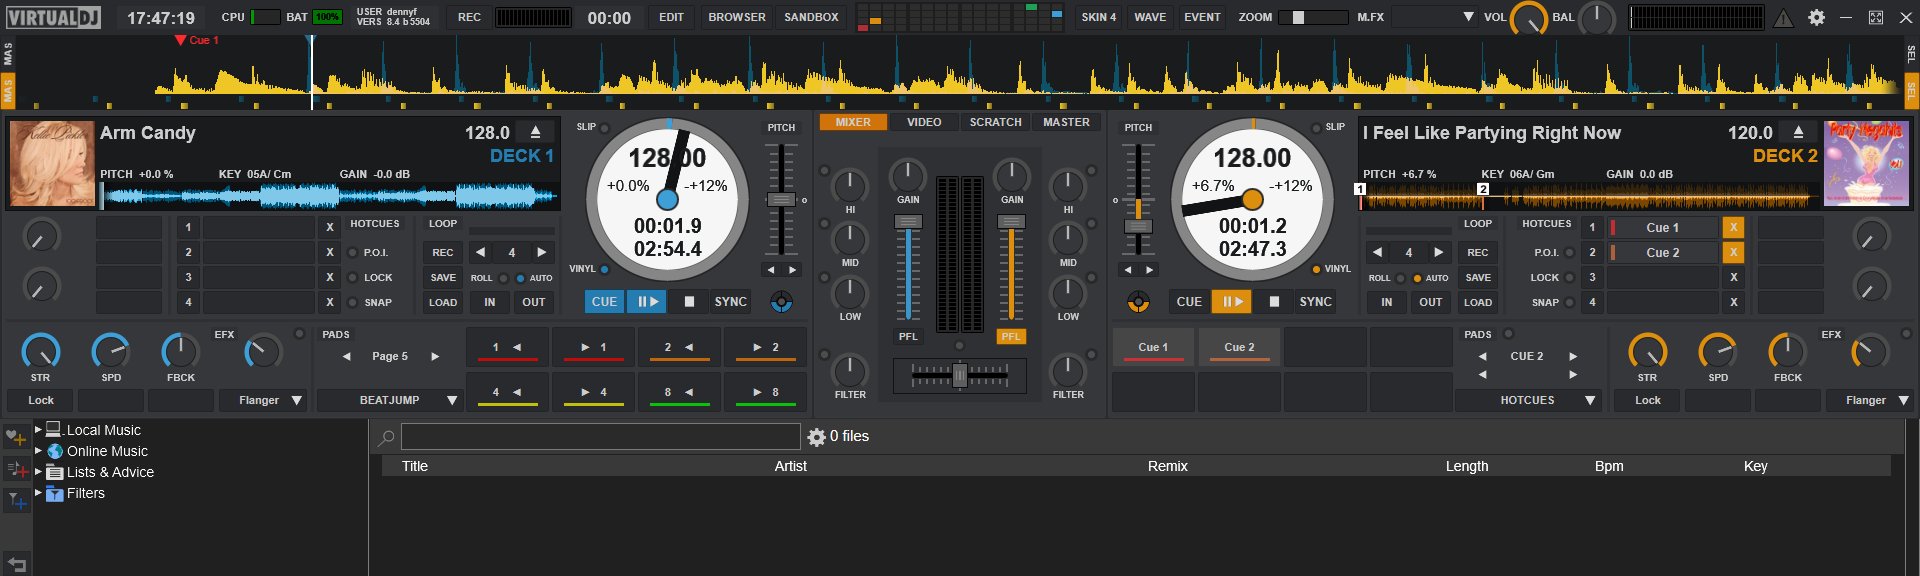Toggle SLIP mode on Deck 2
The image size is (1920, 576).
1316,128
